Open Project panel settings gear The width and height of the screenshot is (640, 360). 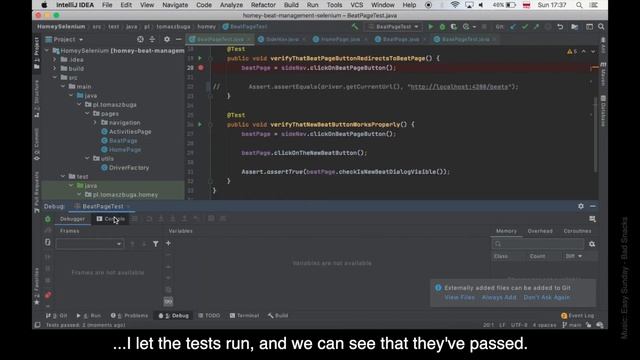(167, 40)
